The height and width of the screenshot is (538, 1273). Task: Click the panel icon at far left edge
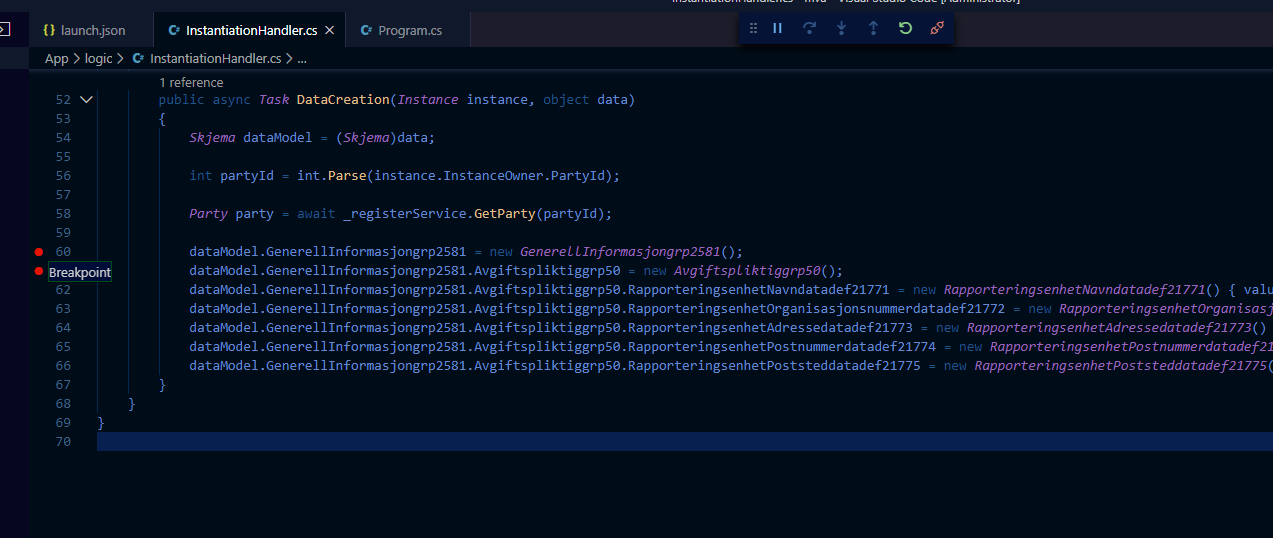click(x=4, y=29)
